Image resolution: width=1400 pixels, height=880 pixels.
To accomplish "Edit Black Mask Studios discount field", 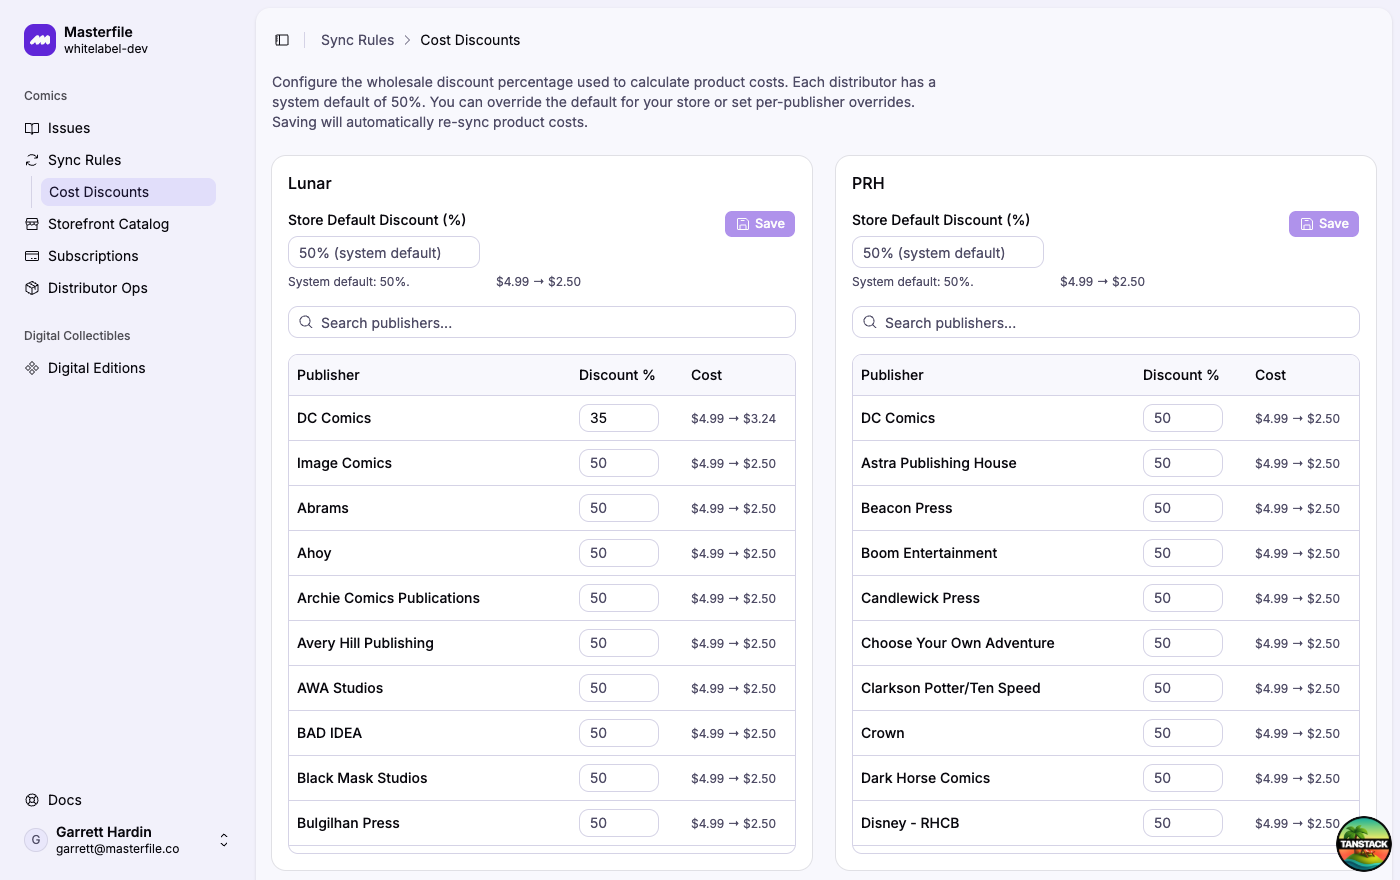I will 619,778.
